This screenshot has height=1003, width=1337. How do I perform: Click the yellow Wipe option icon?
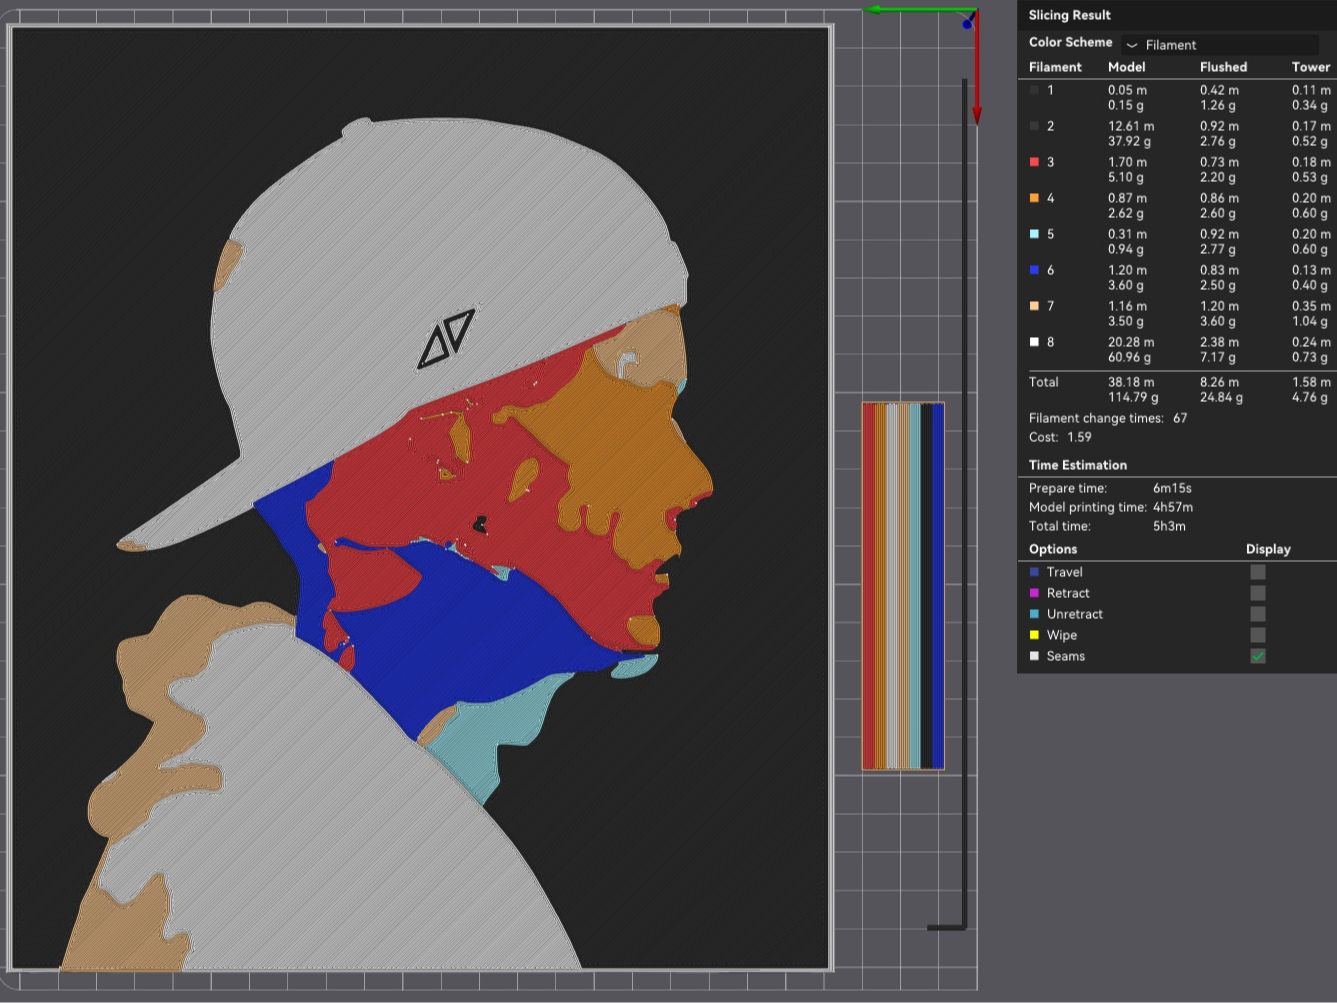pyautogui.click(x=1034, y=635)
